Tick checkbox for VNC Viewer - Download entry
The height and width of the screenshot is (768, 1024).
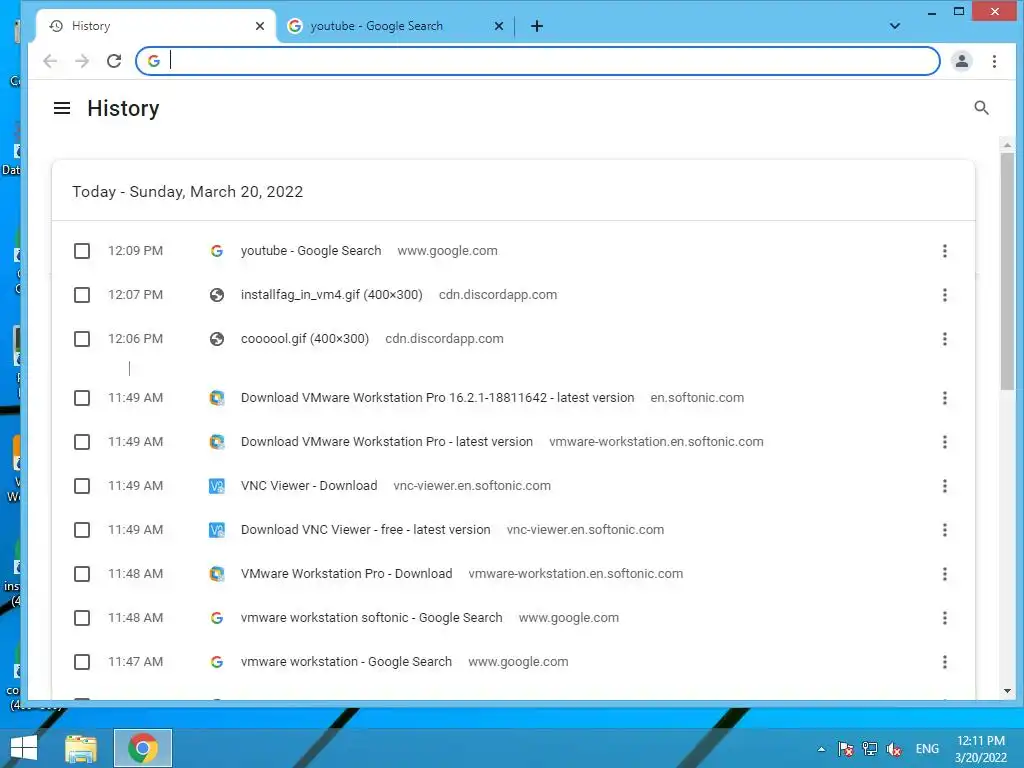click(x=82, y=486)
